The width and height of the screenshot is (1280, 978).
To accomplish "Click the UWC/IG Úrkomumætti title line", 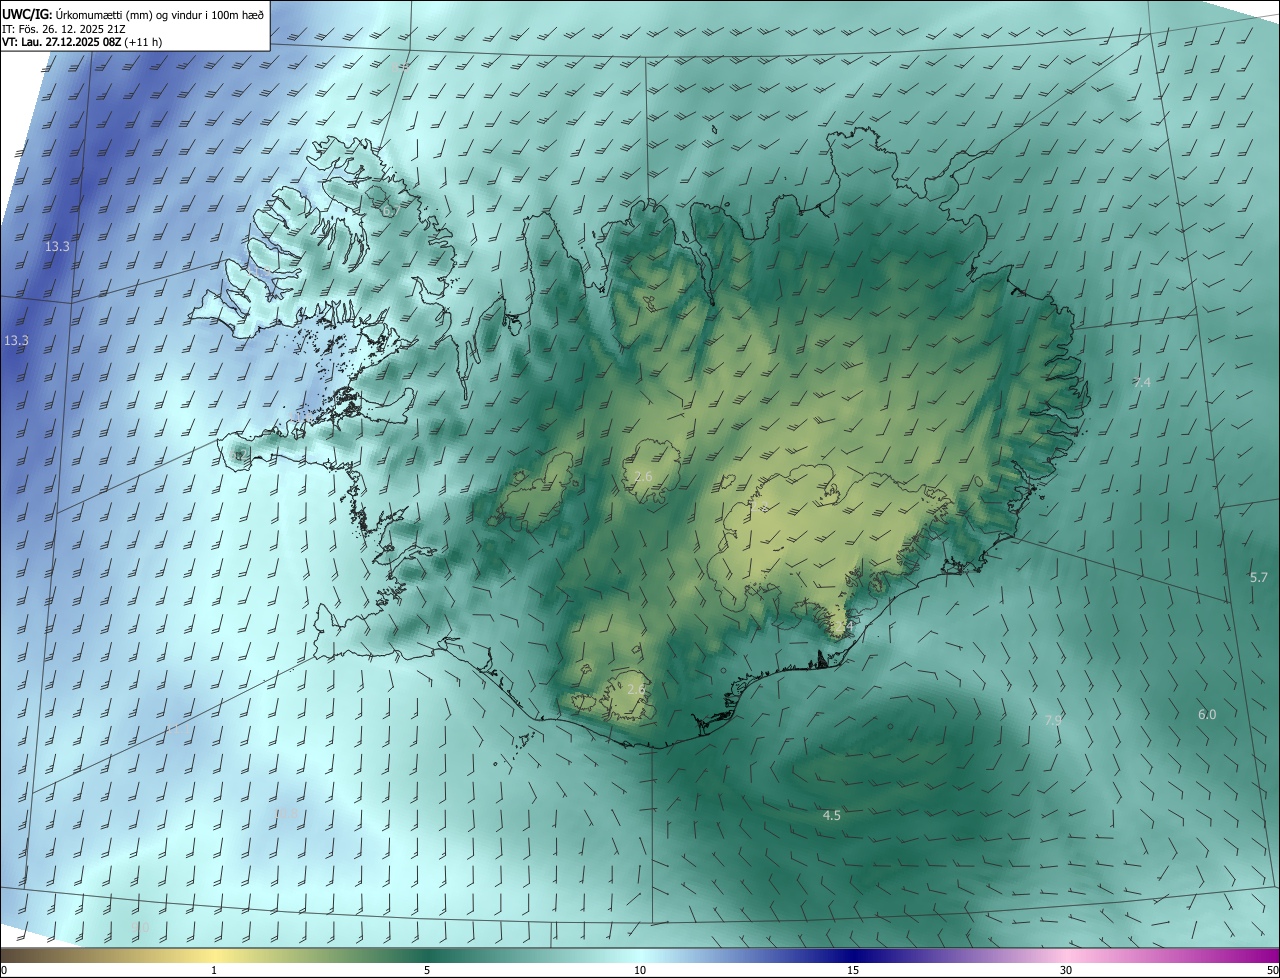I will (133, 13).
